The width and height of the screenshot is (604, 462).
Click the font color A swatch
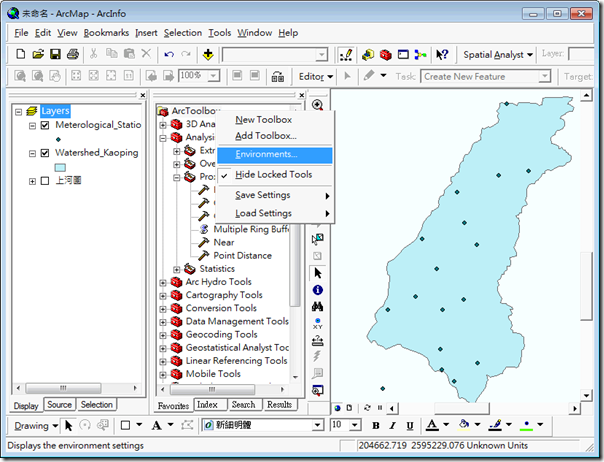432,425
